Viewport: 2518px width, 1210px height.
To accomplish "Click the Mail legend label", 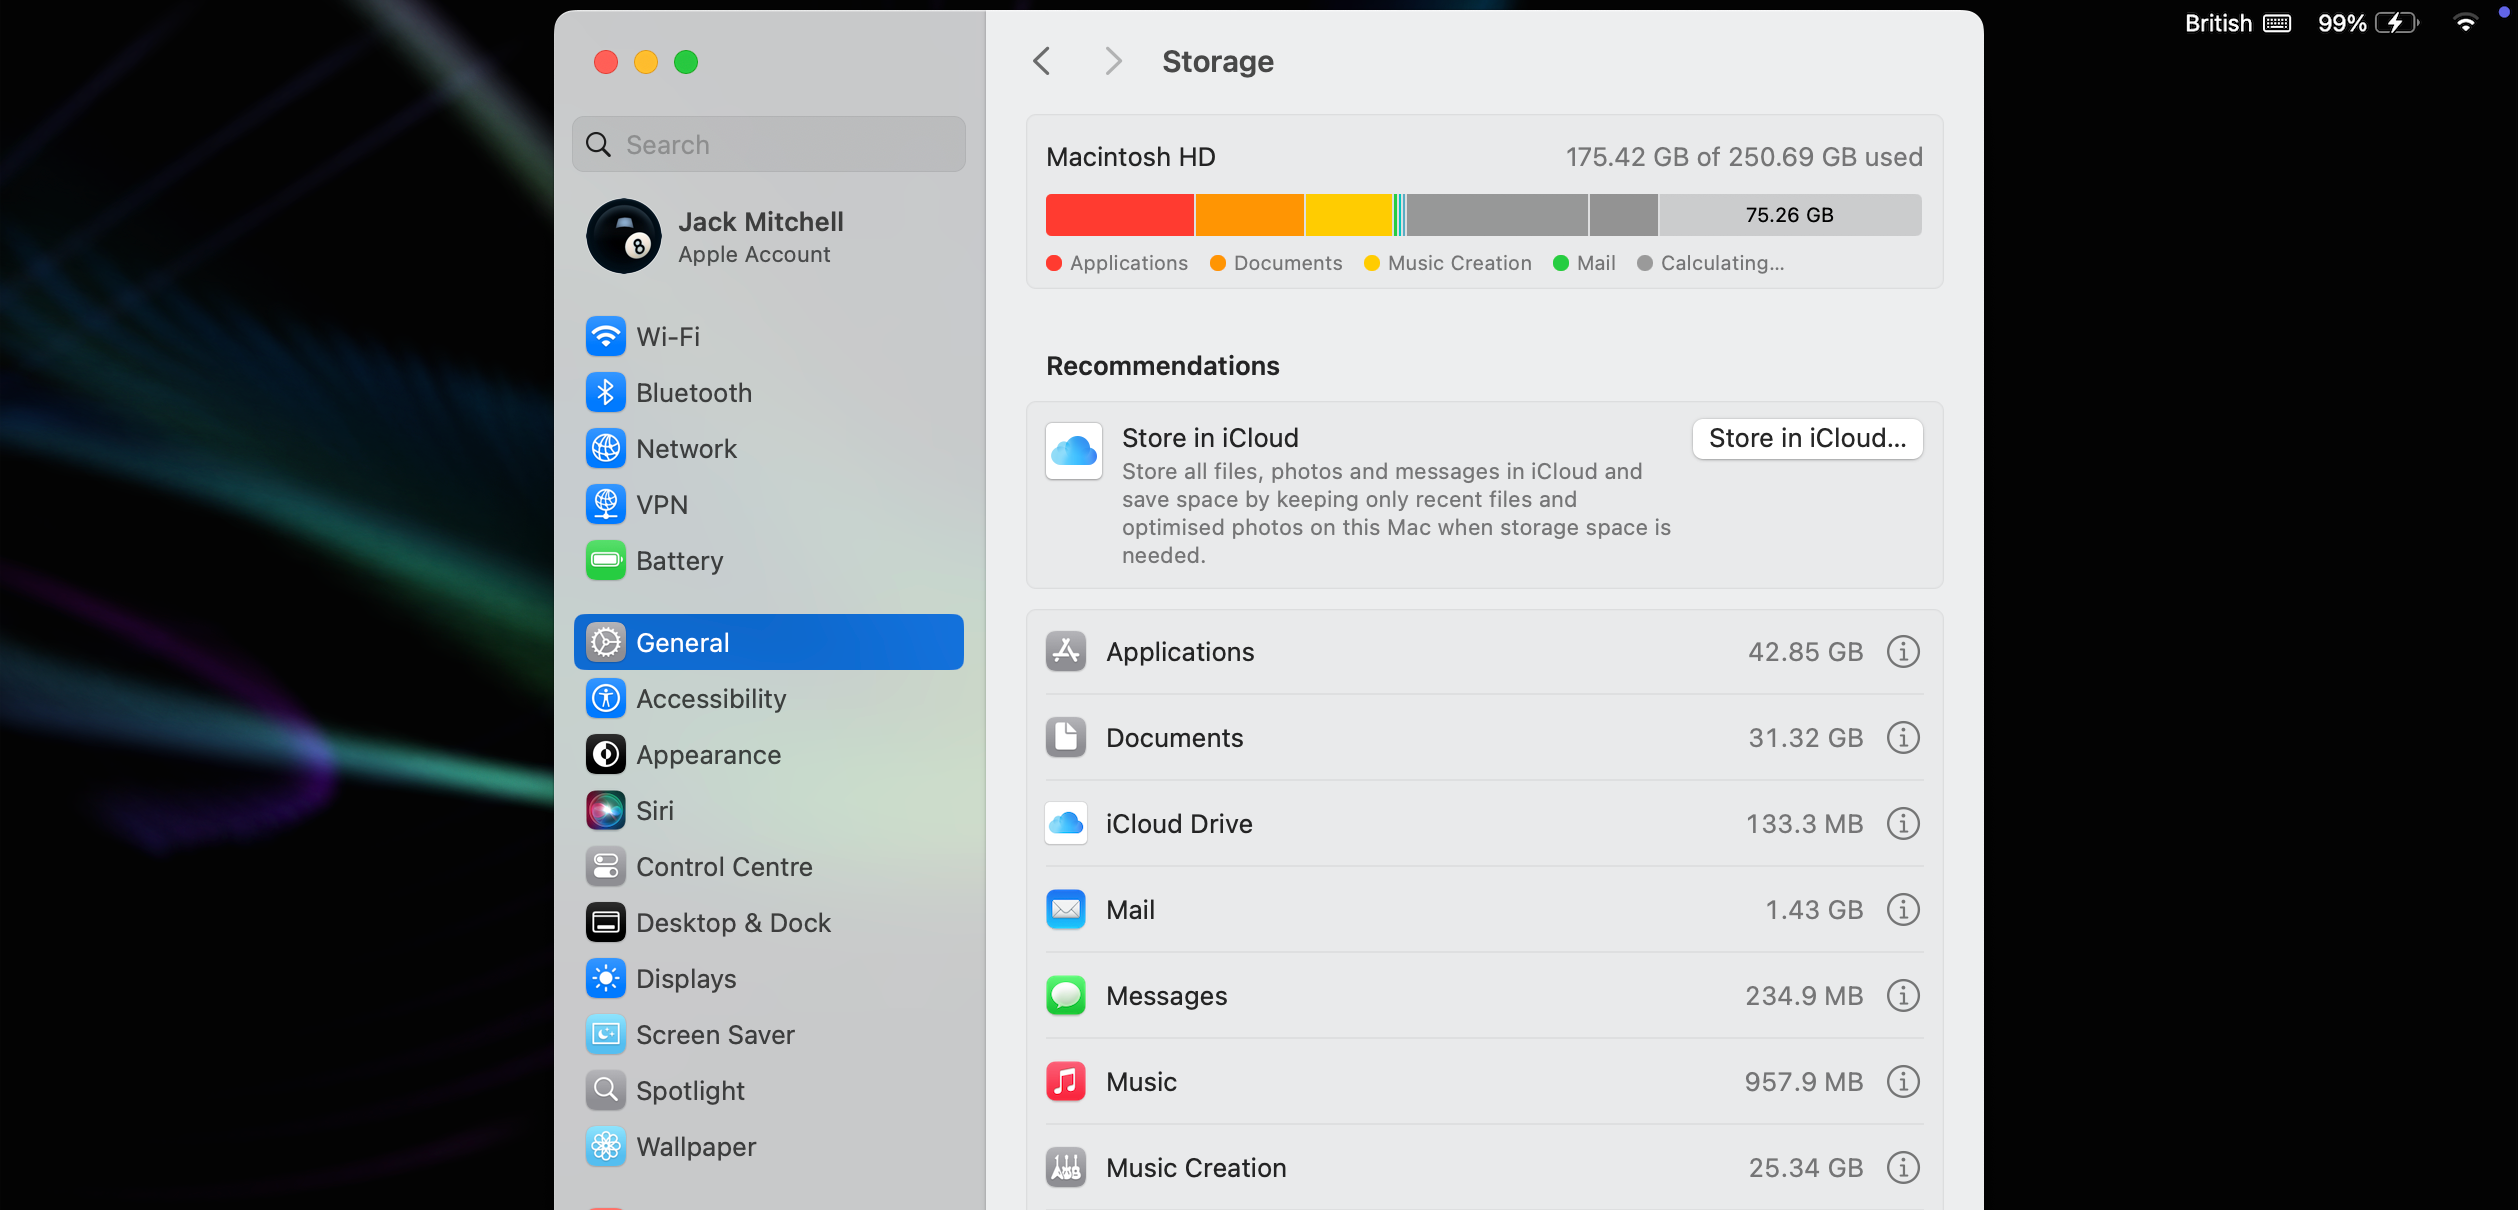I will (x=1596, y=263).
